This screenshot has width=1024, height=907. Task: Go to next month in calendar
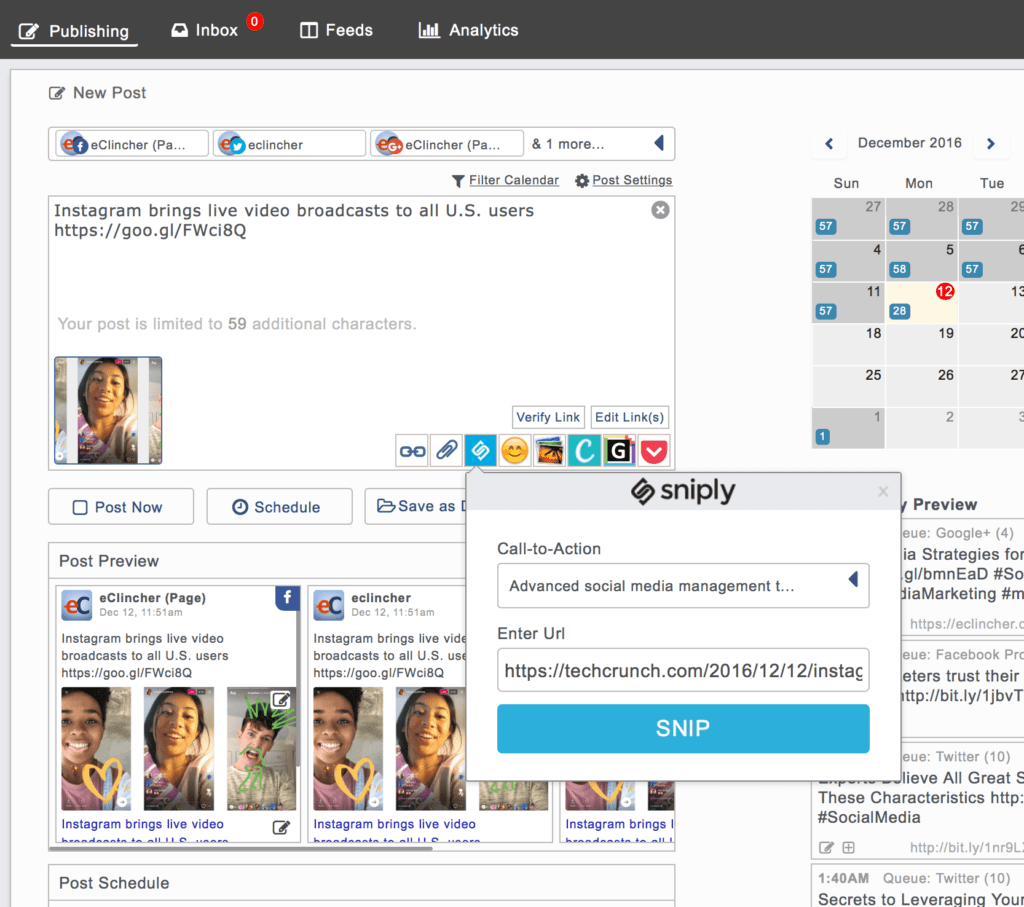[x=990, y=144]
